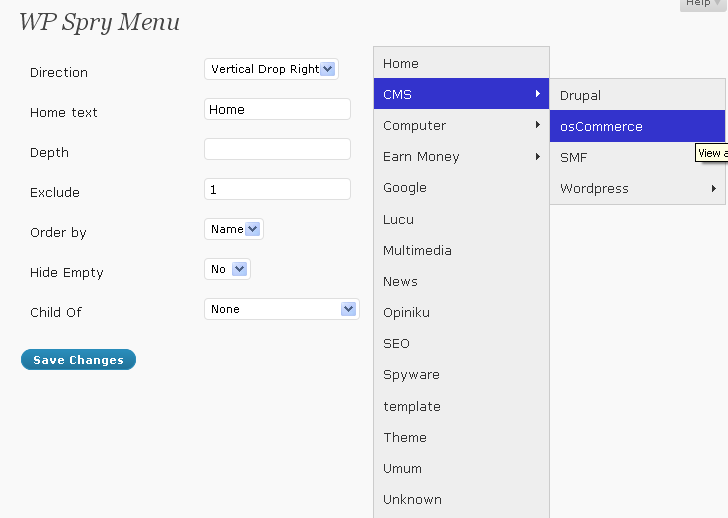
Task: Expand the Computer submenu arrow
Action: pyautogui.click(x=538, y=125)
